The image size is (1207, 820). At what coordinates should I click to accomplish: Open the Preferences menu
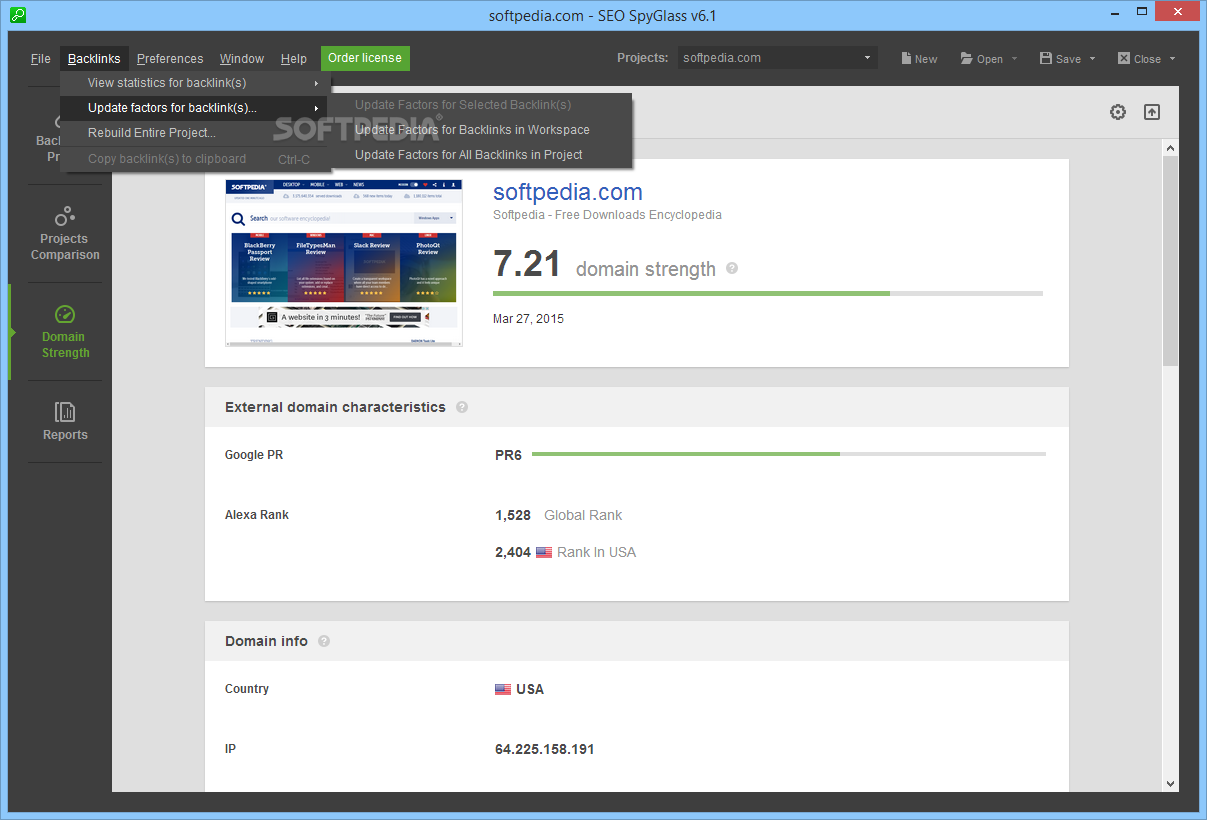coord(170,58)
